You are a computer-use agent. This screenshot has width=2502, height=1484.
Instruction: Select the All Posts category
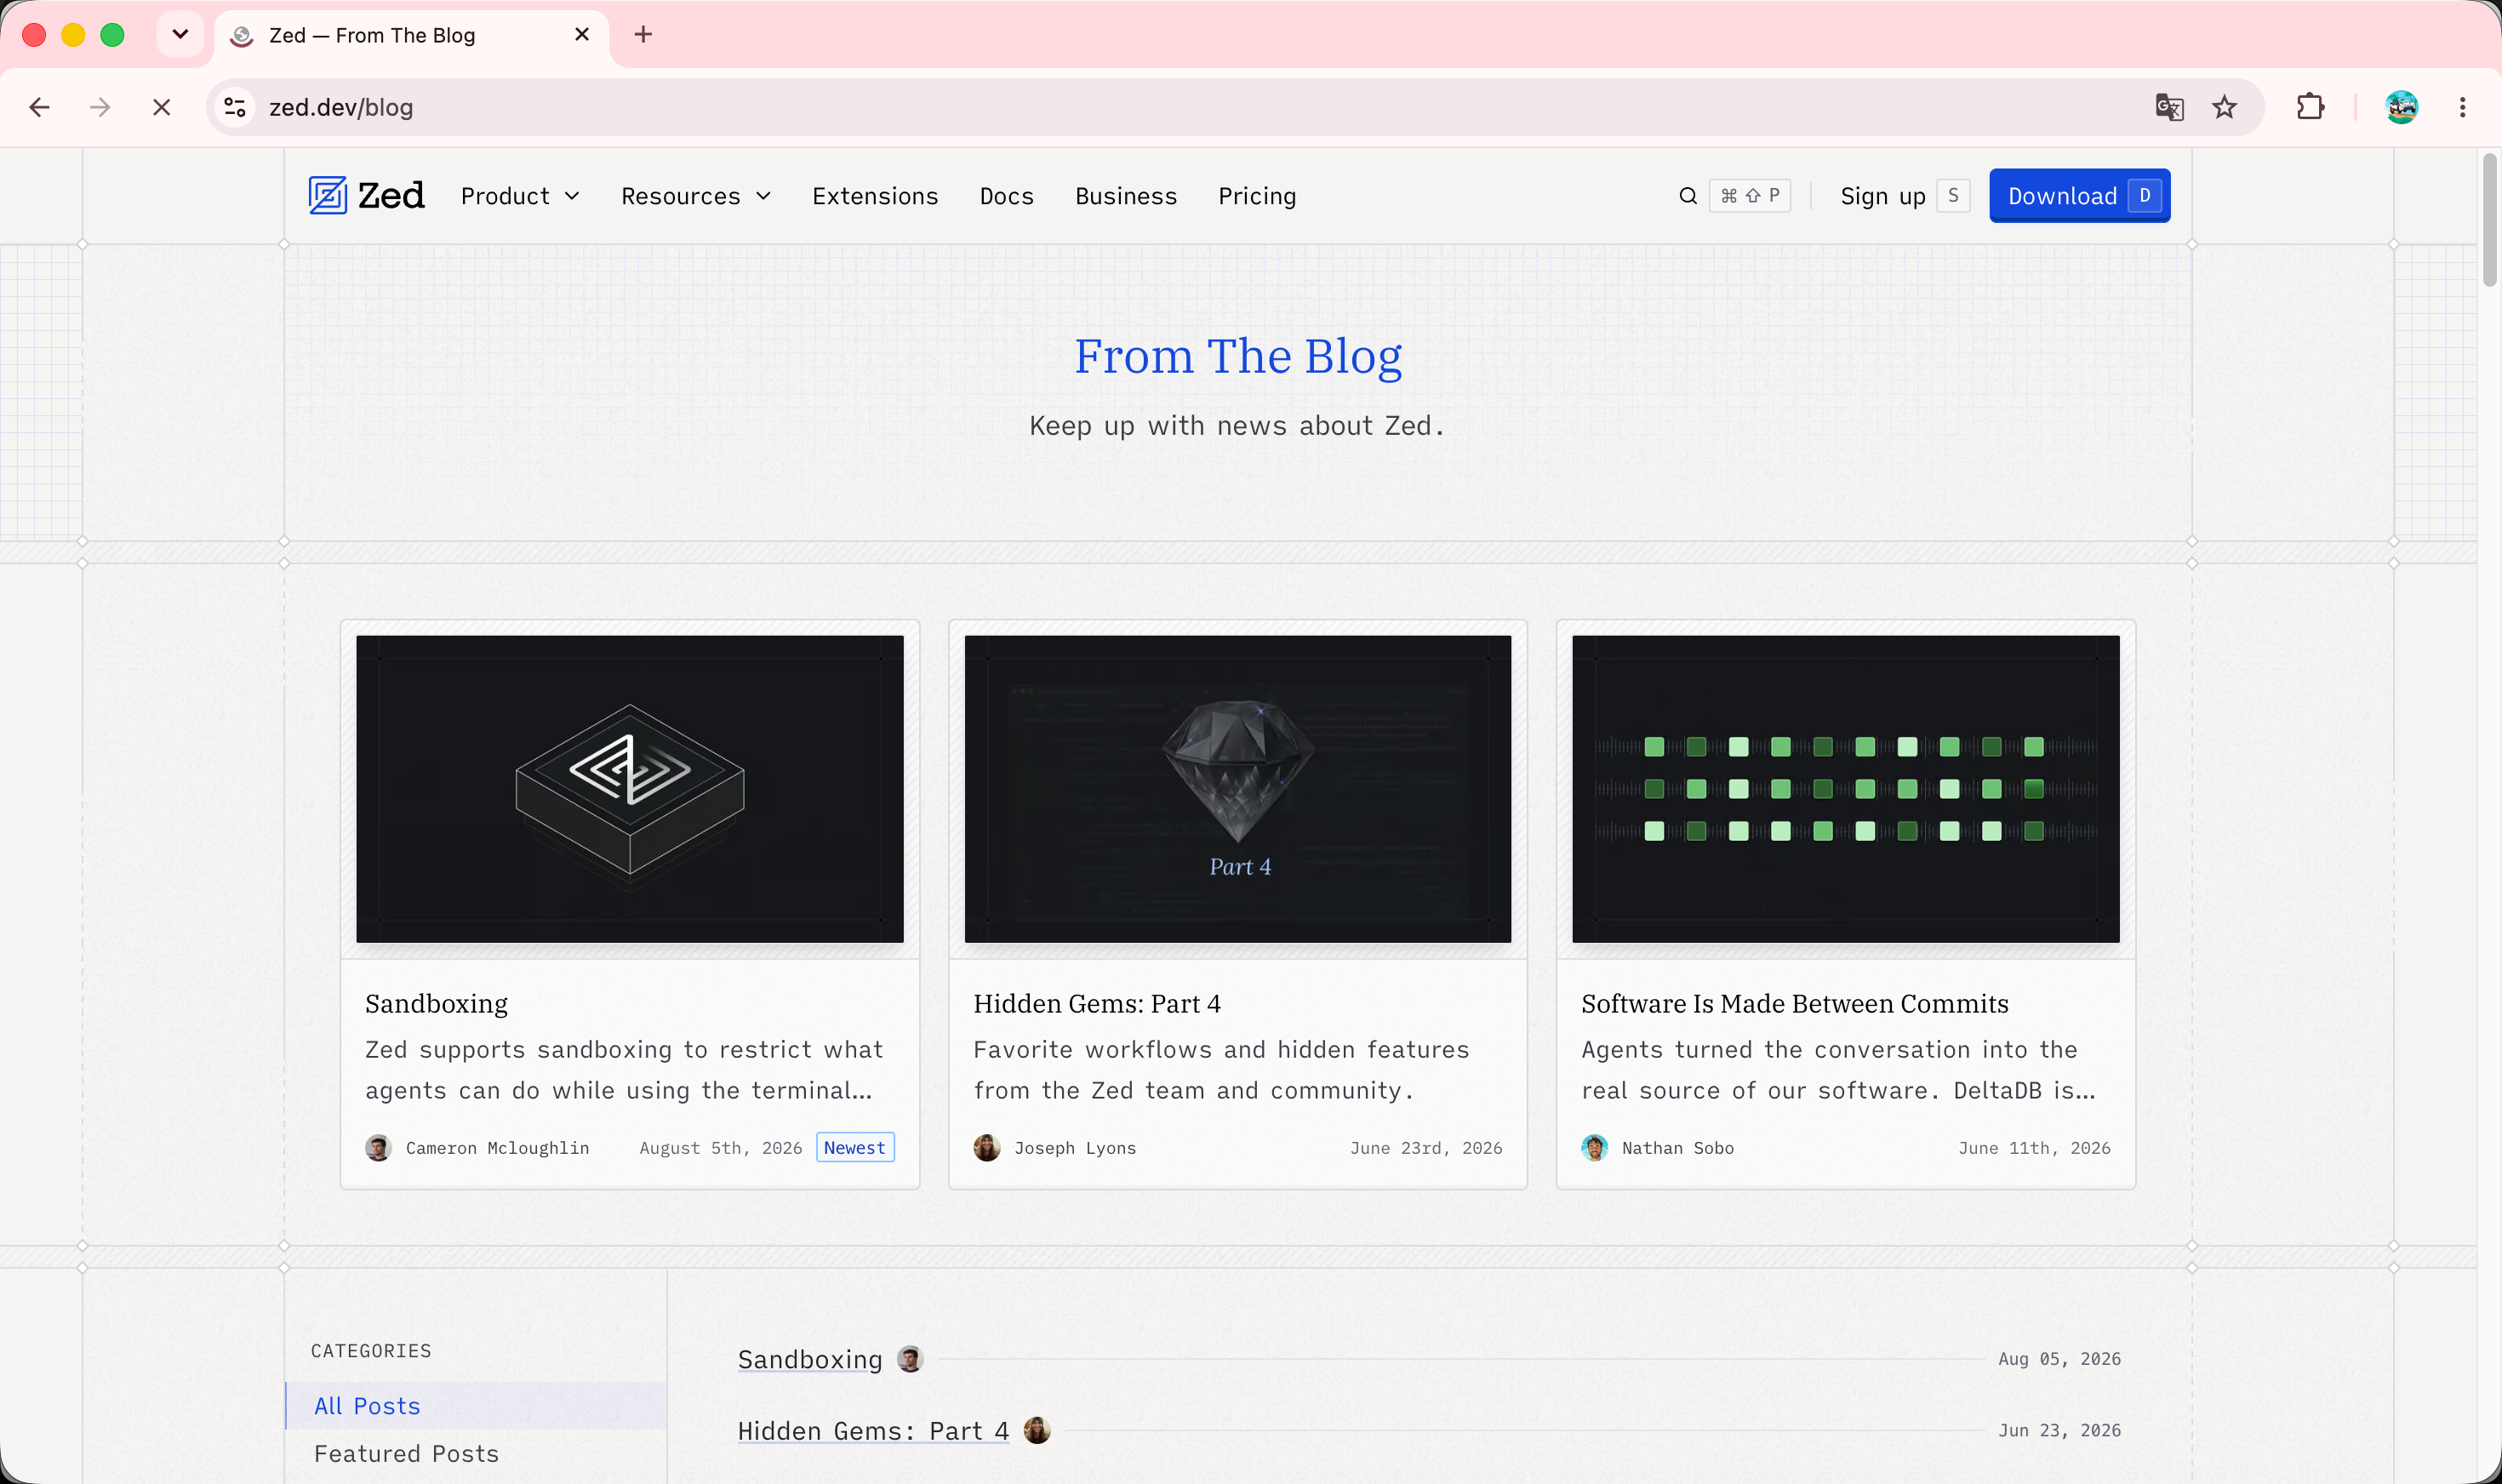[476, 1406]
